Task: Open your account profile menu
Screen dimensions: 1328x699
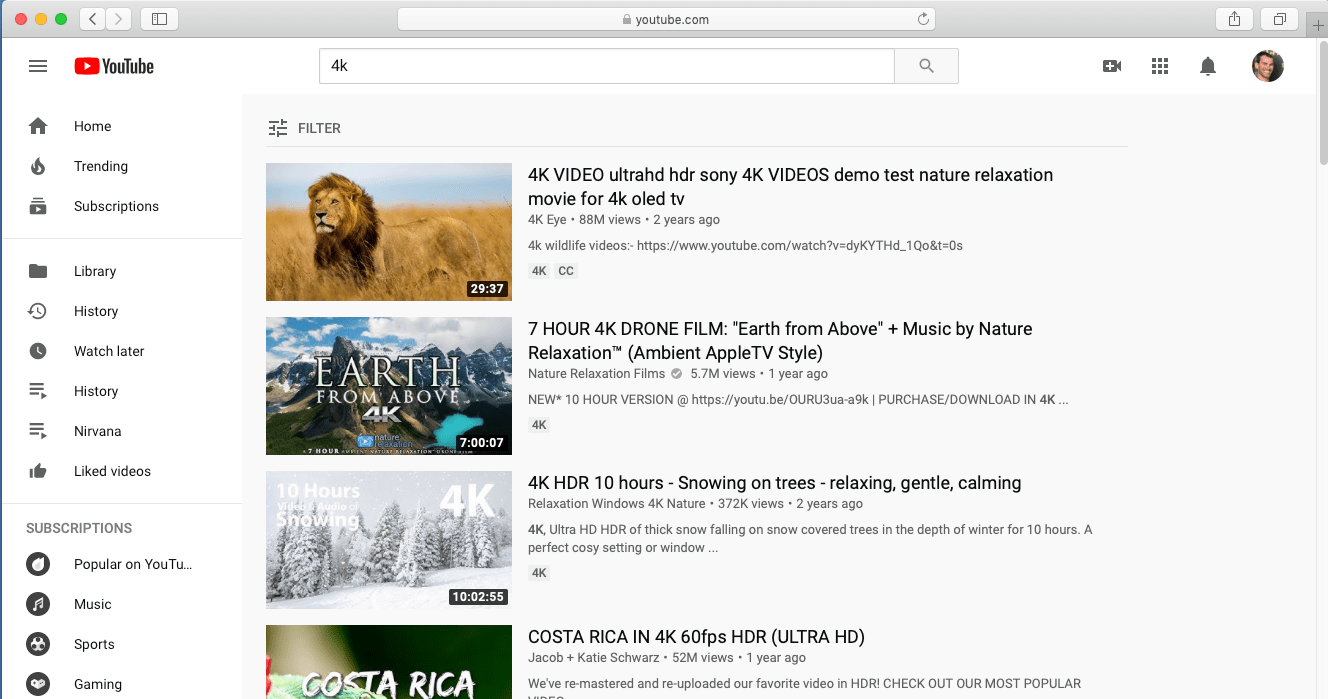Action: pos(1267,66)
